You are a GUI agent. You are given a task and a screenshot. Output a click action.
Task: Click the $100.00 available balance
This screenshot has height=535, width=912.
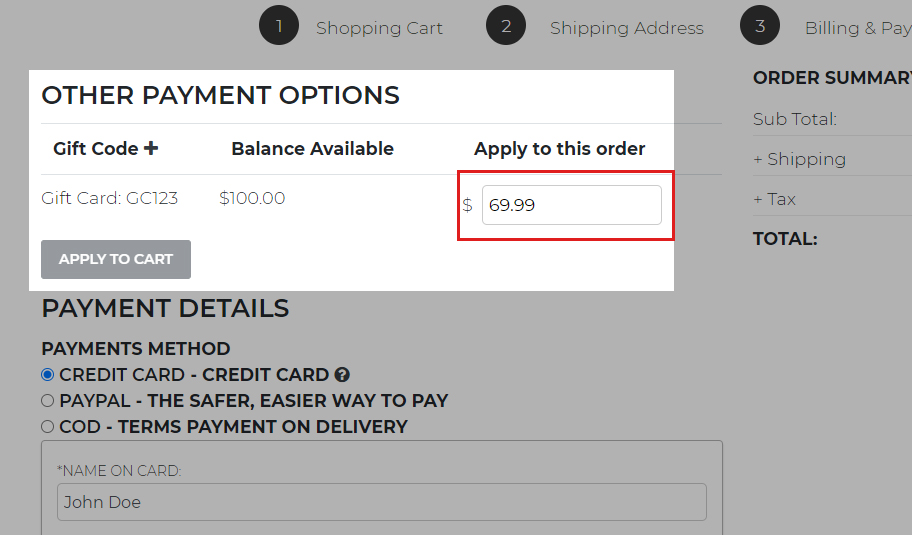pos(252,198)
